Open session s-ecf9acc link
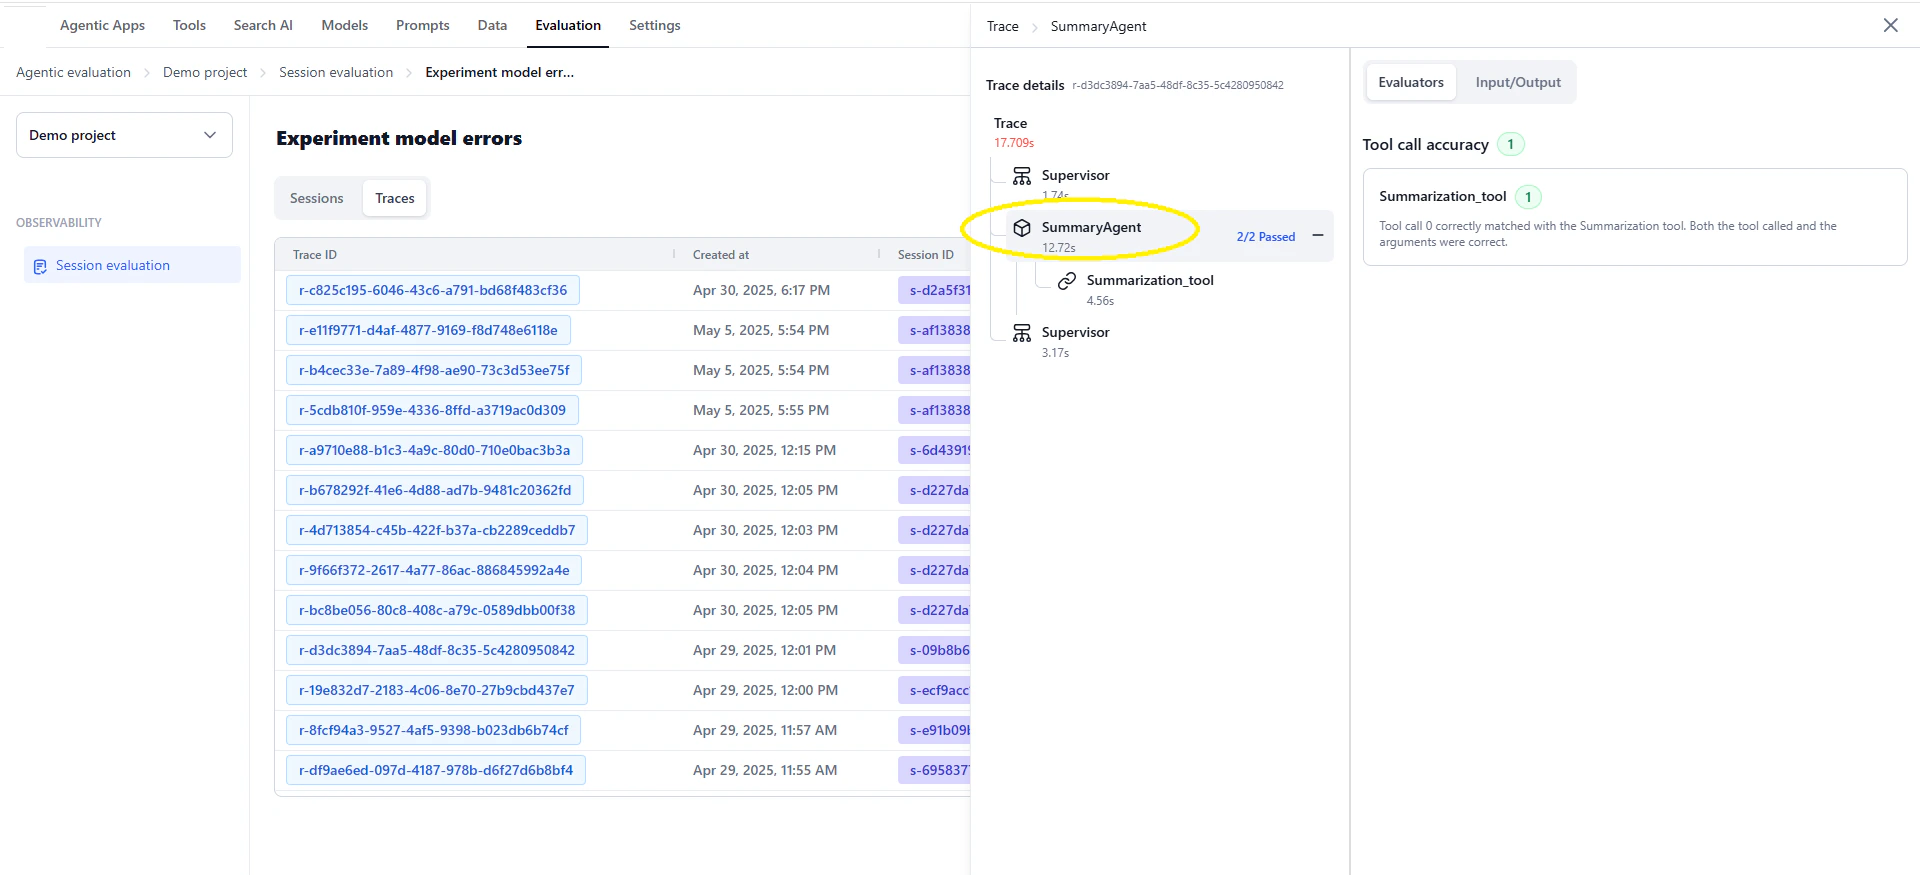 click(x=935, y=690)
